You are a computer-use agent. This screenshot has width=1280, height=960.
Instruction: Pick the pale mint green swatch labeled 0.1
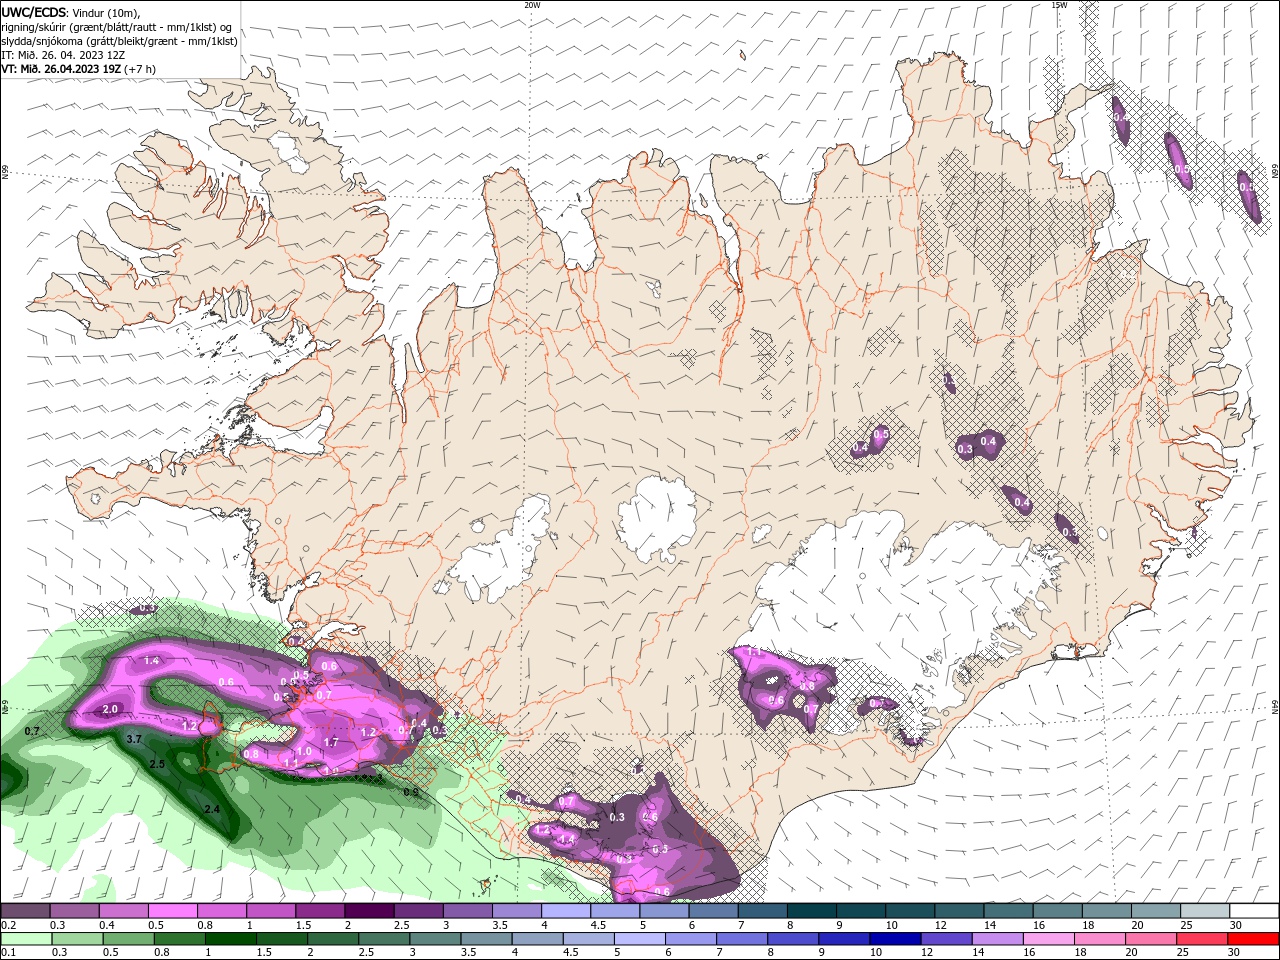click(25, 939)
